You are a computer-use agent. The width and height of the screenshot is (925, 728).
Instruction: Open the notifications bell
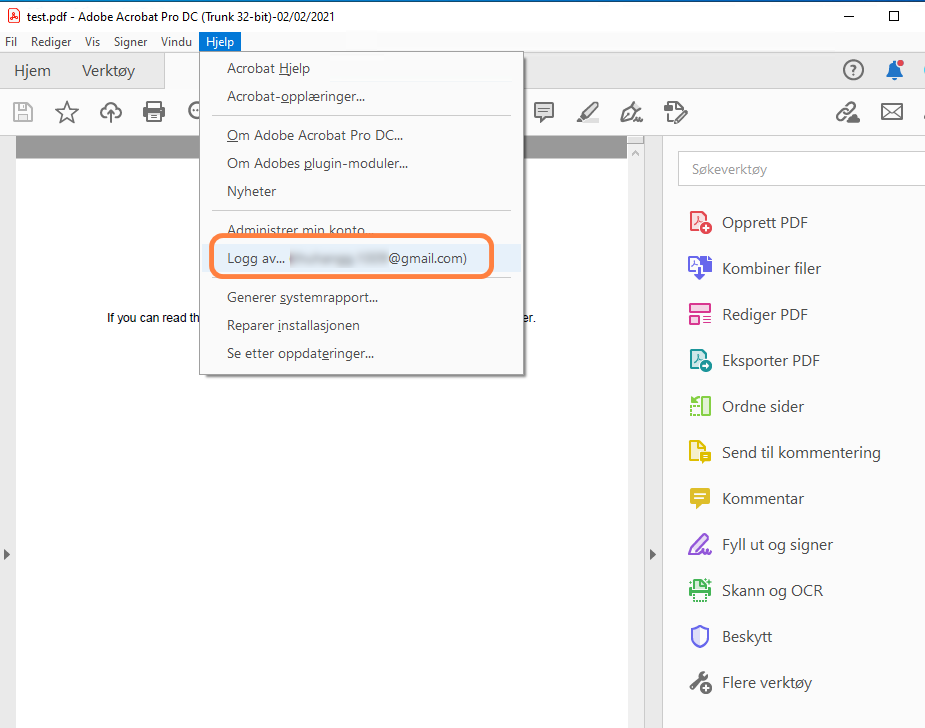pyautogui.click(x=894, y=70)
